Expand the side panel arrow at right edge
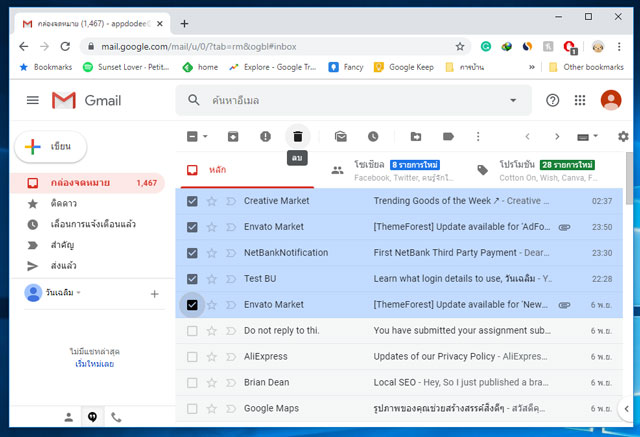 [x=627, y=408]
